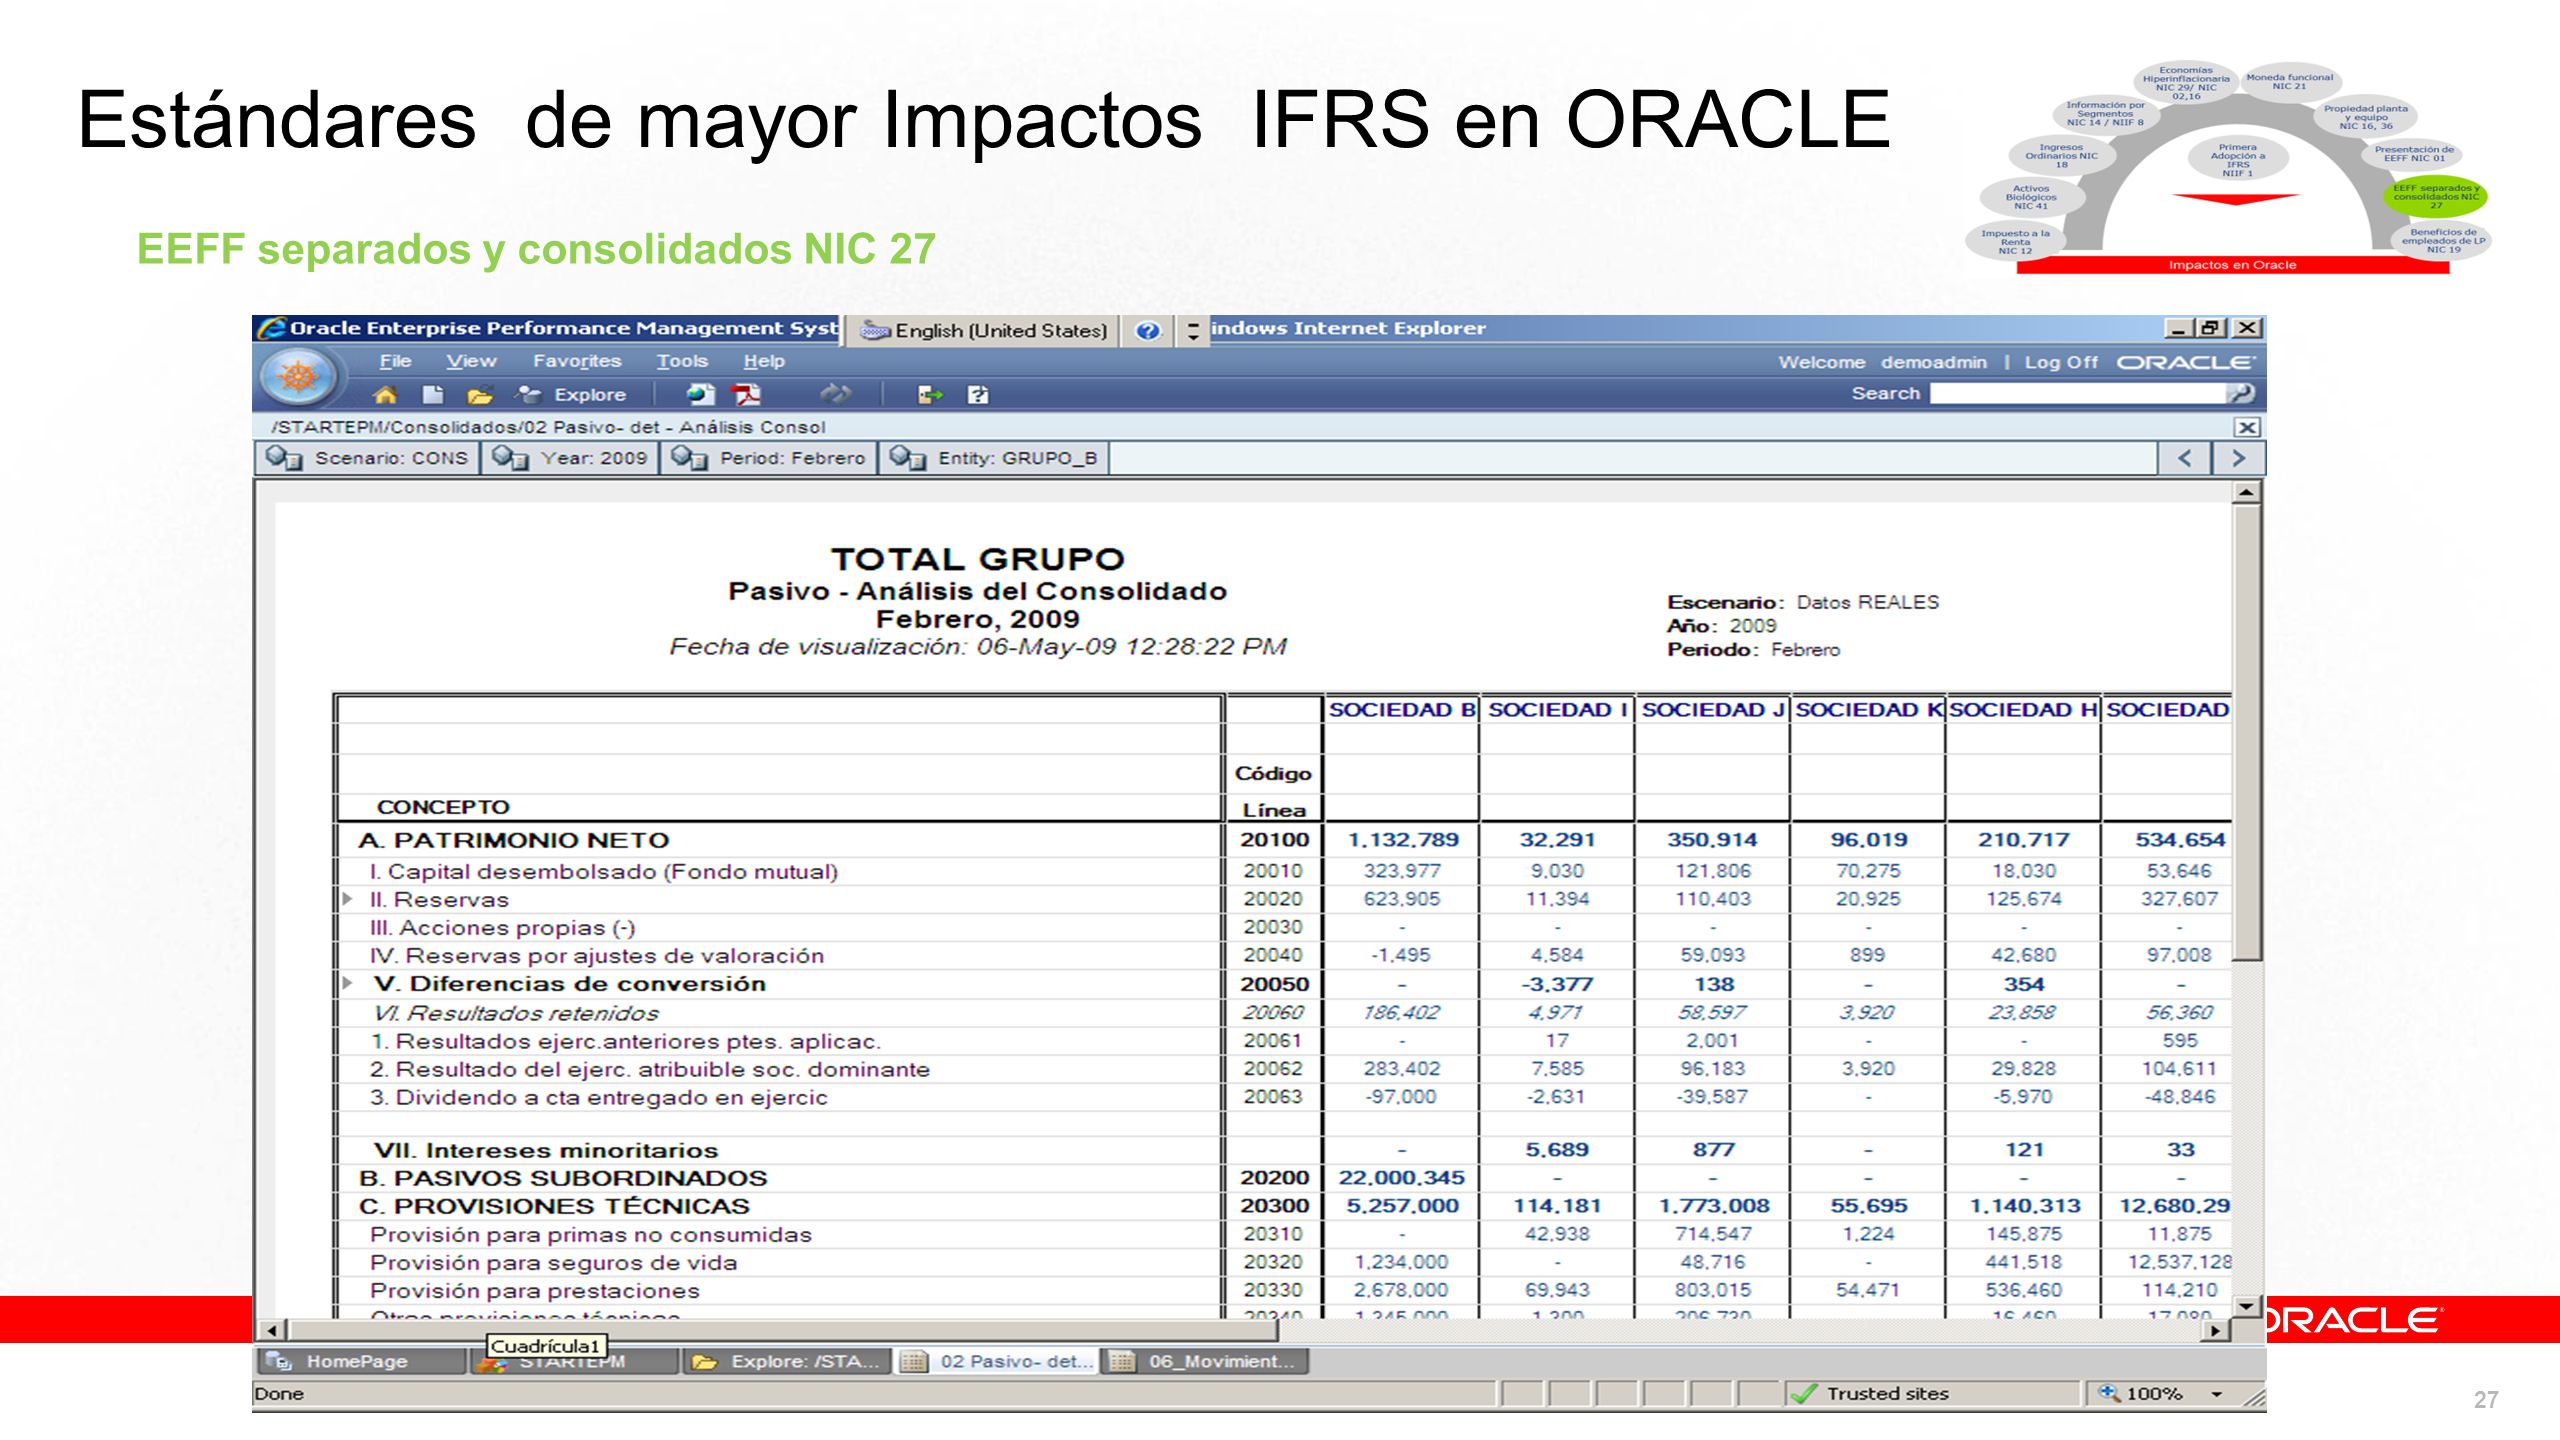Image resolution: width=2560 pixels, height=1440 pixels.
Task: Select B. PASIVOS SUBORDINADOS row label
Action: pos(563,1178)
